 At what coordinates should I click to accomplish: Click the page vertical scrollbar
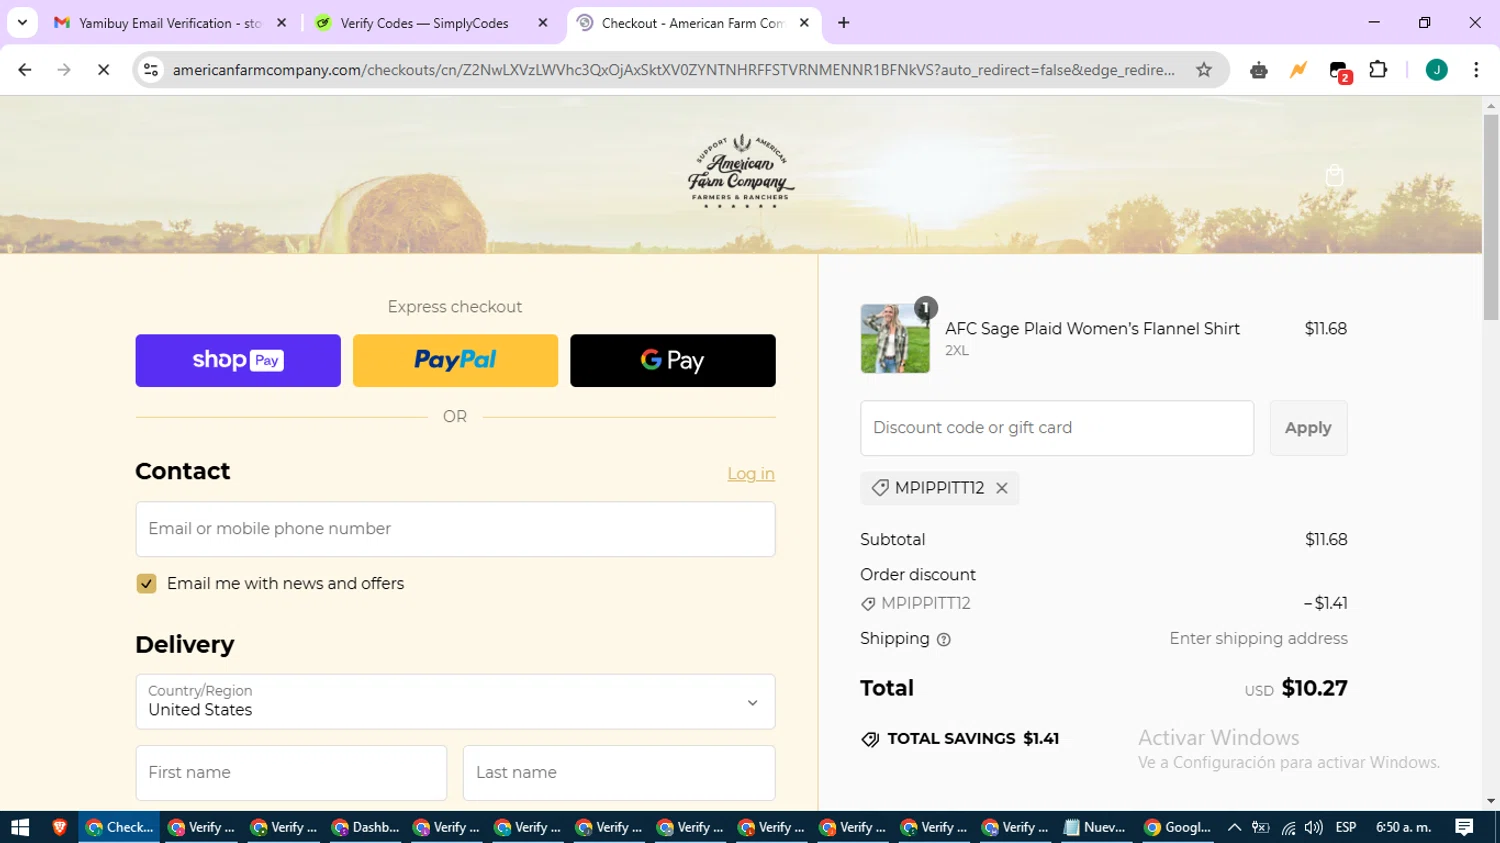click(x=1491, y=218)
